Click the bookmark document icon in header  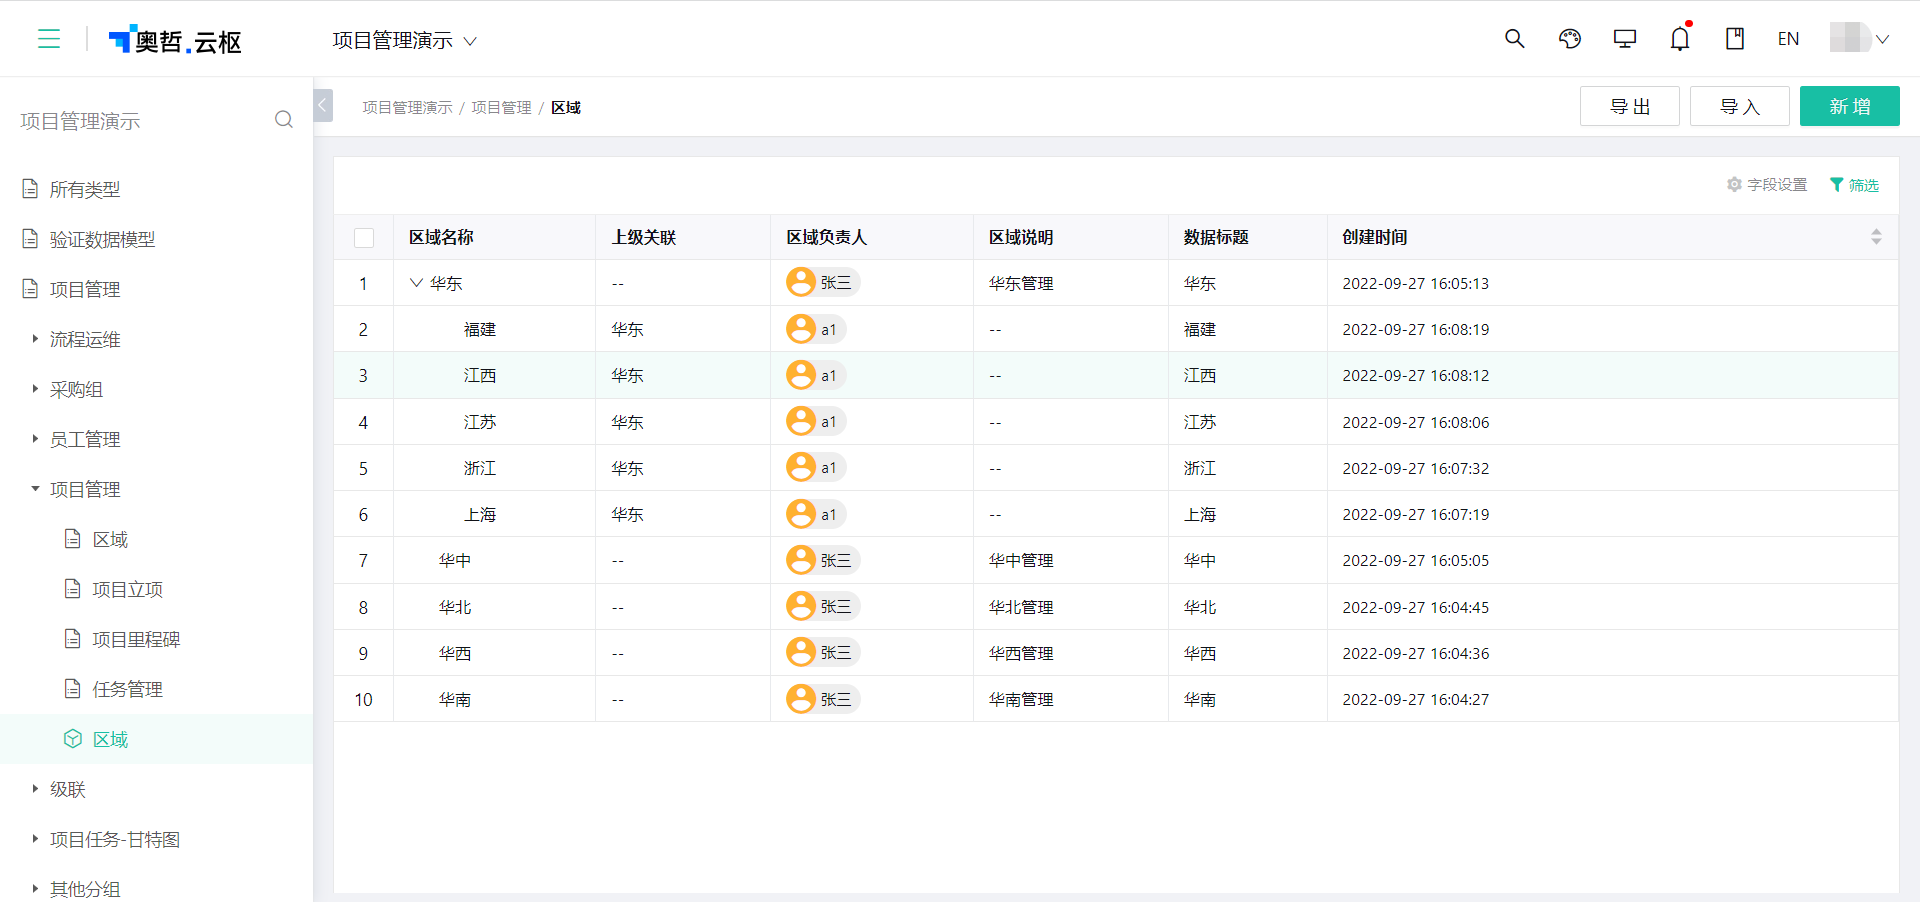(1735, 39)
